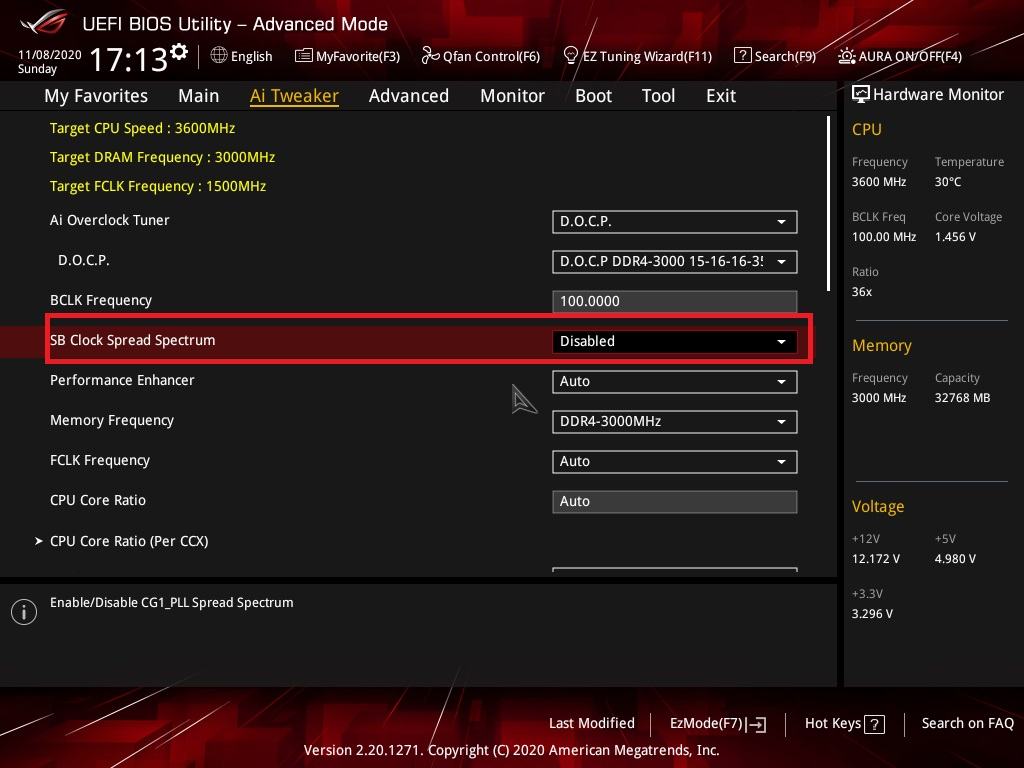The width and height of the screenshot is (1024, 768).
Task: Open the Performance Enhancer dropdown
Action: (675, 381)
